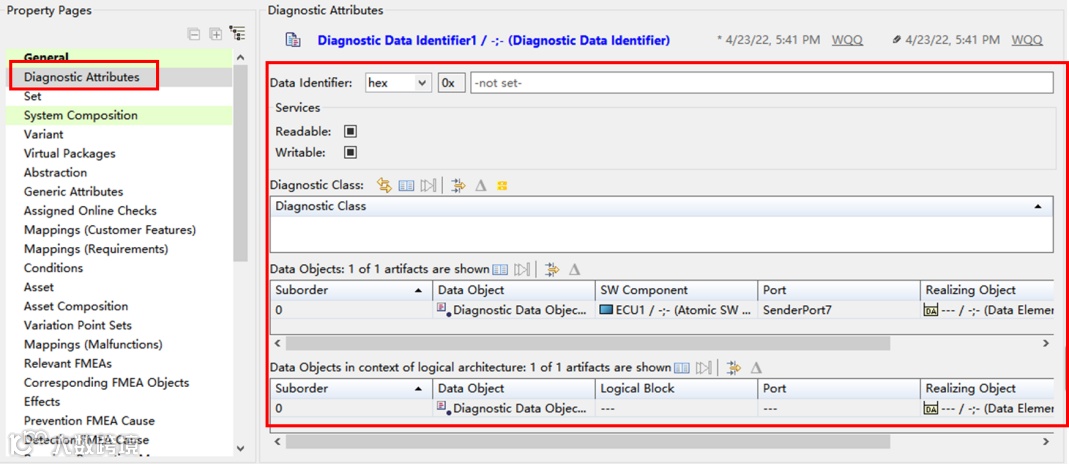Image resolution: width=1069 pixels, height=464 pixels.
Task: Click the Diagnostic Data Object icon in the SW Component table row
Action: pos(444,310)
